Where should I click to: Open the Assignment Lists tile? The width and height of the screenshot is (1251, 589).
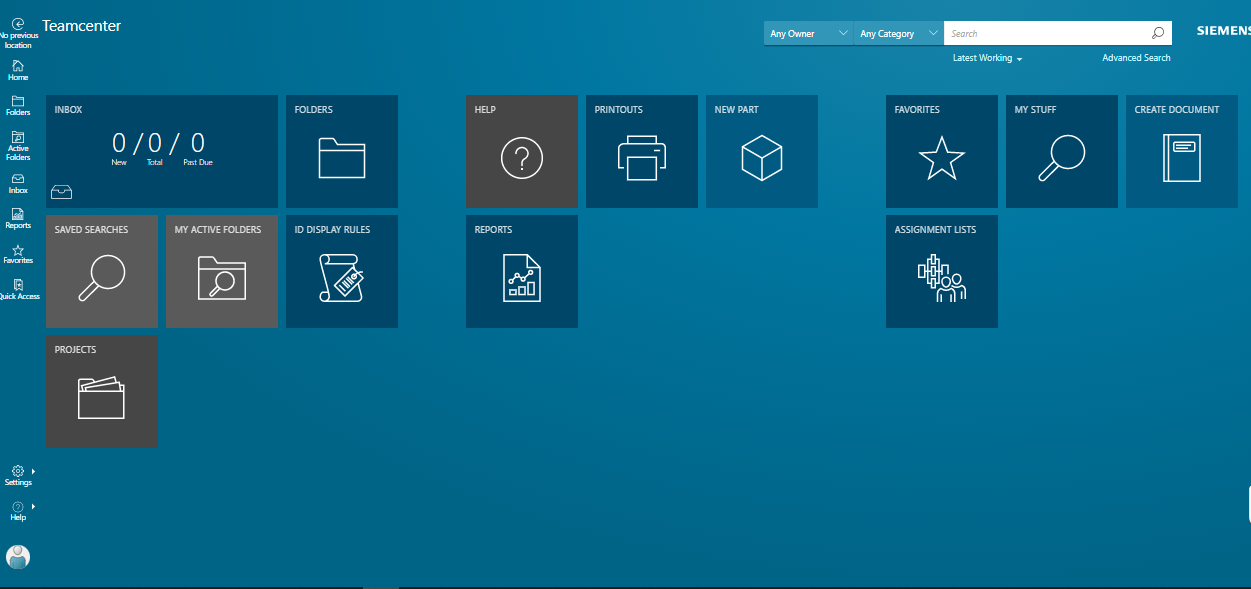[x=941, y=271]
